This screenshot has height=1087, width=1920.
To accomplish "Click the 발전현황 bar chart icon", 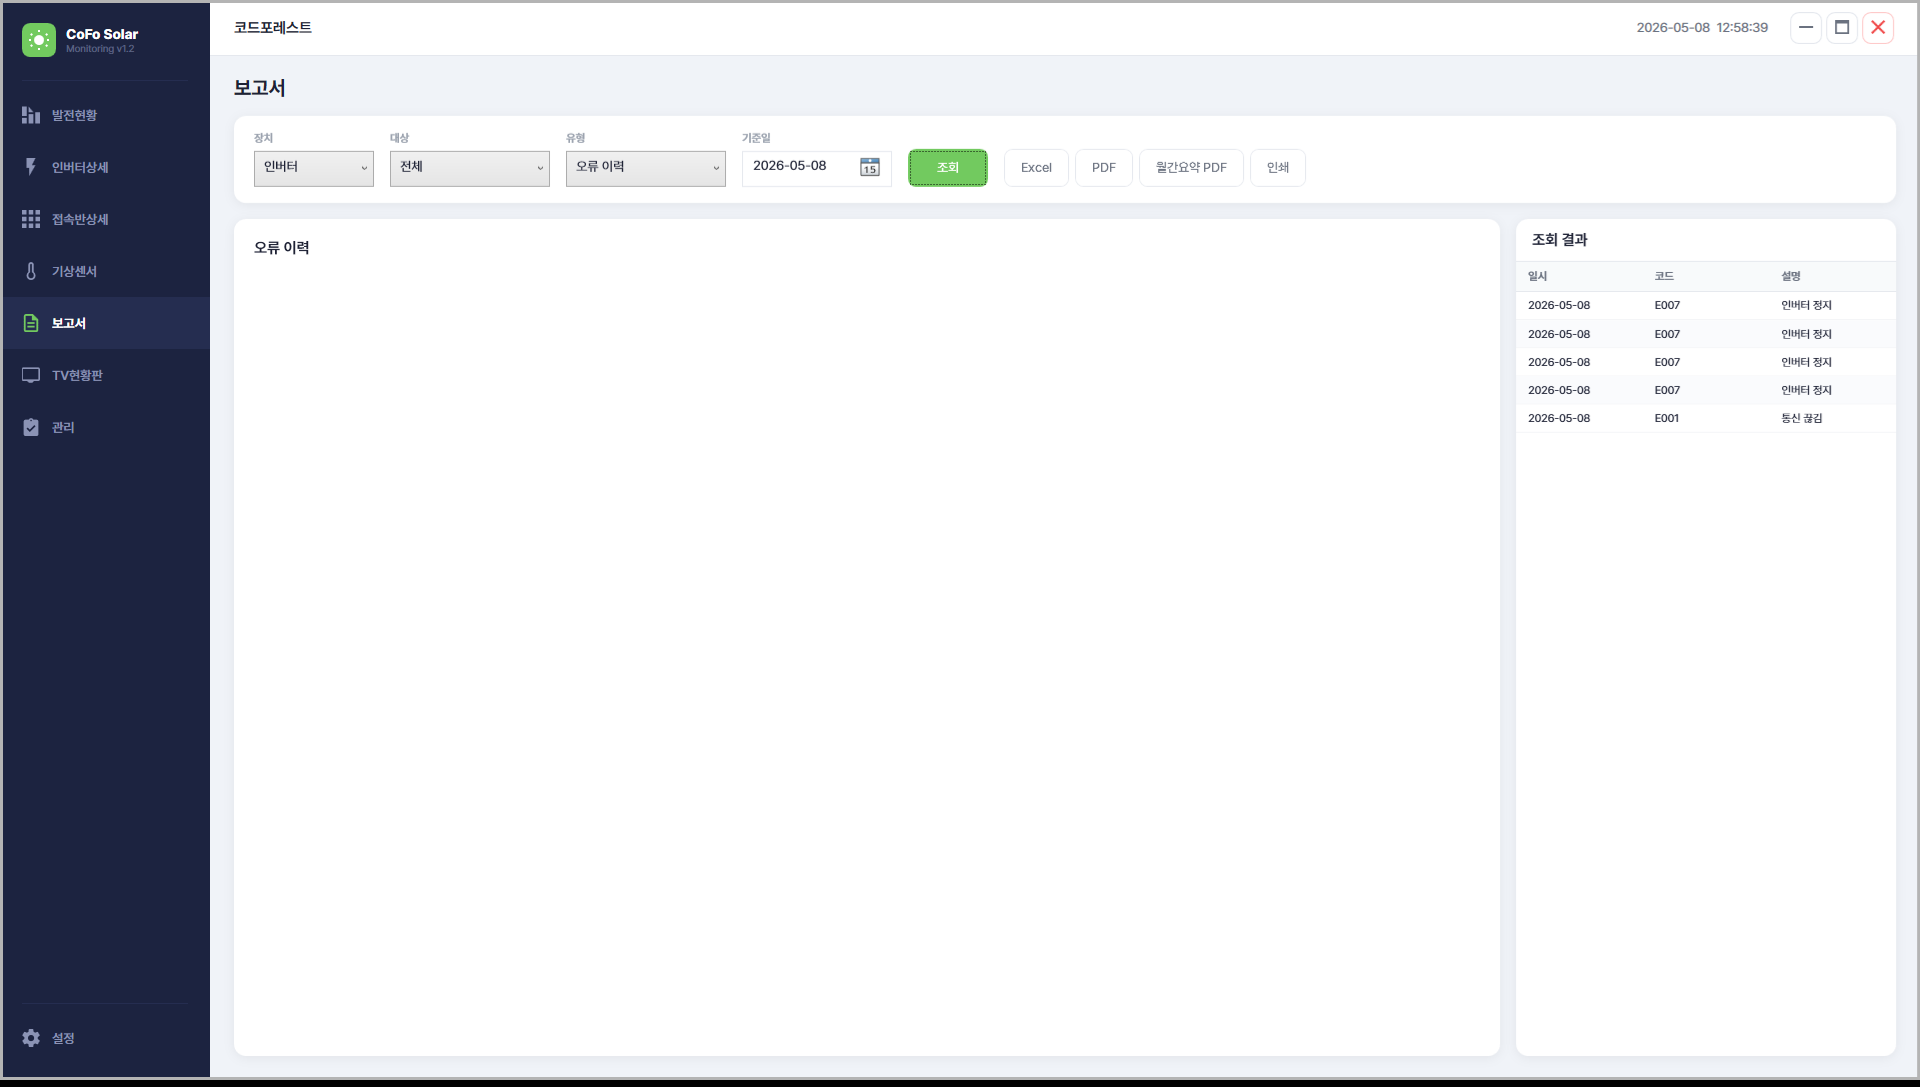I will click(x=31, y=115).
